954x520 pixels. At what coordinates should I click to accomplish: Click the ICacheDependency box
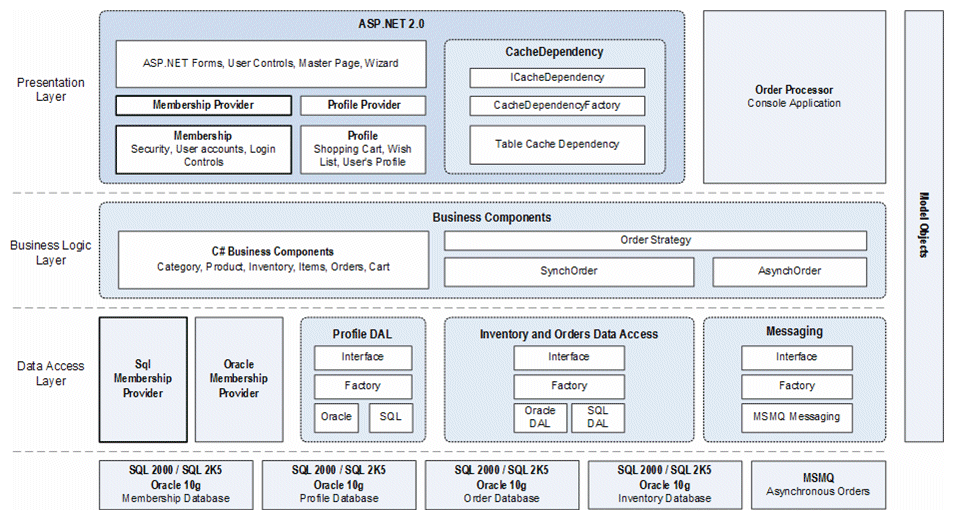click(x=557, y=78)
